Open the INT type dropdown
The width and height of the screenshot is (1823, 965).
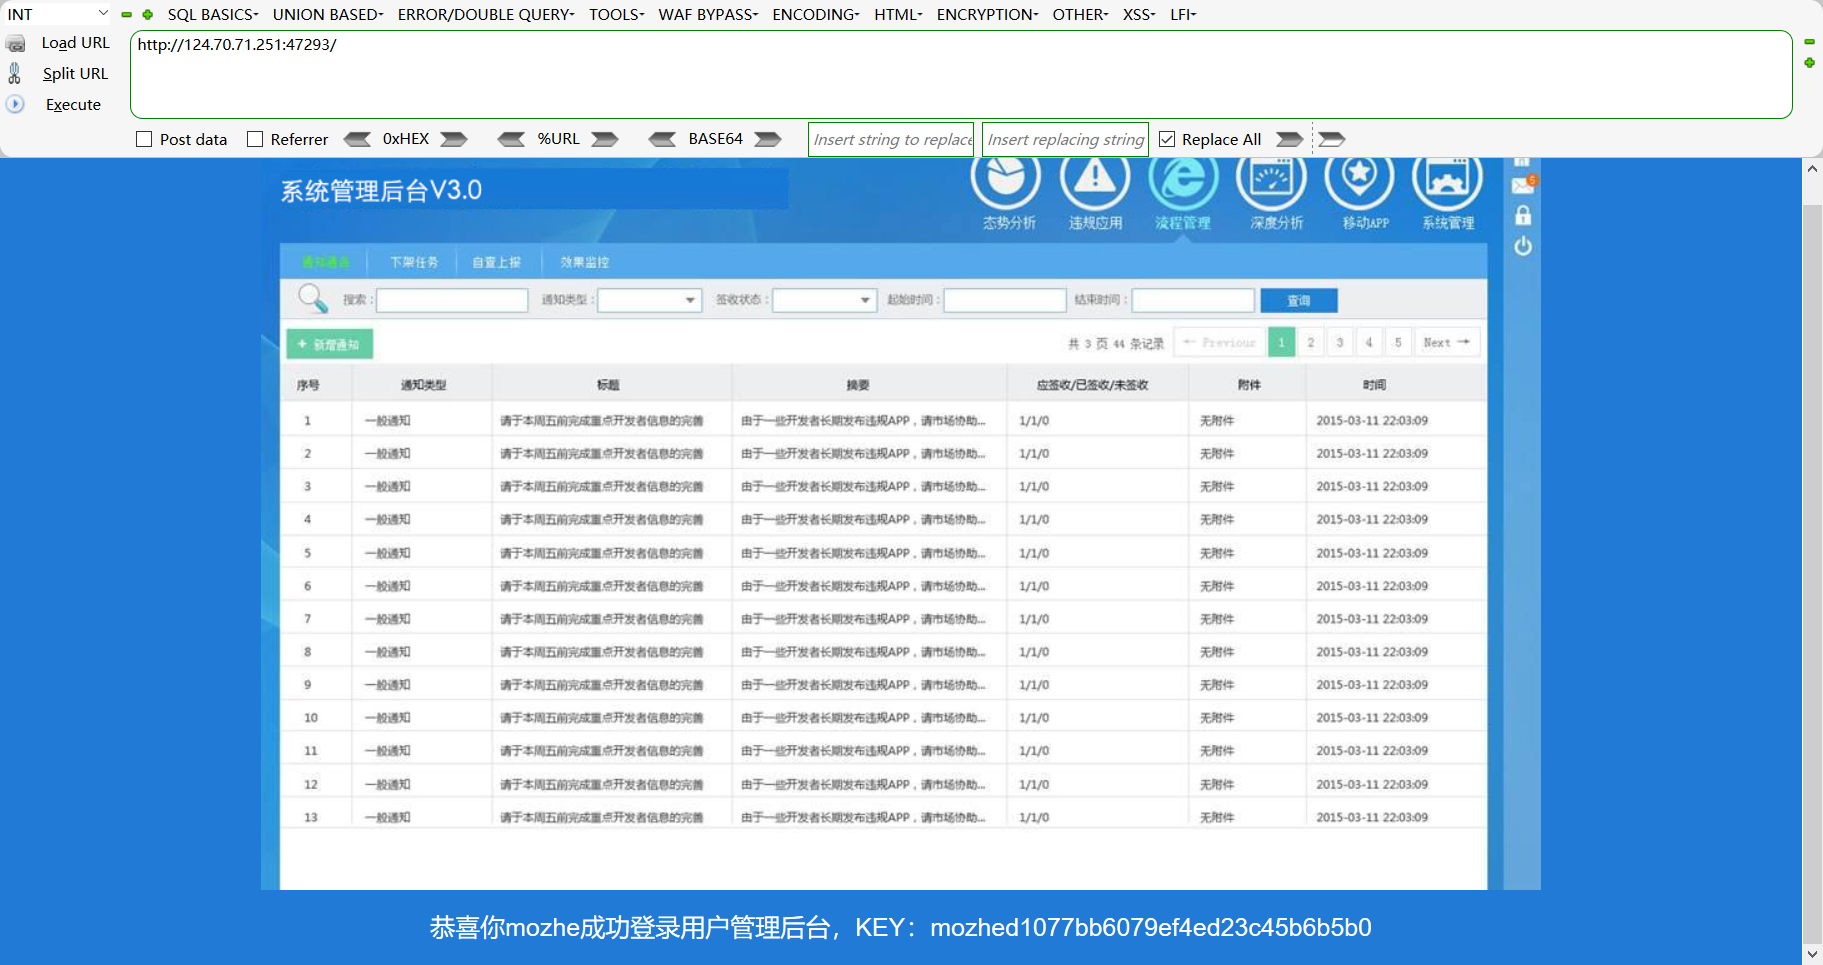click(57, 14)
